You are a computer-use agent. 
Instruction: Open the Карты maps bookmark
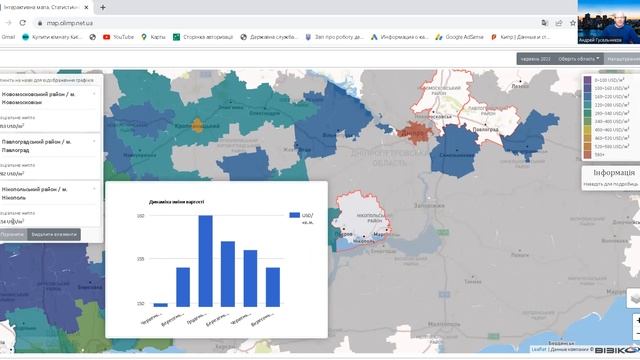click(153, 37)
